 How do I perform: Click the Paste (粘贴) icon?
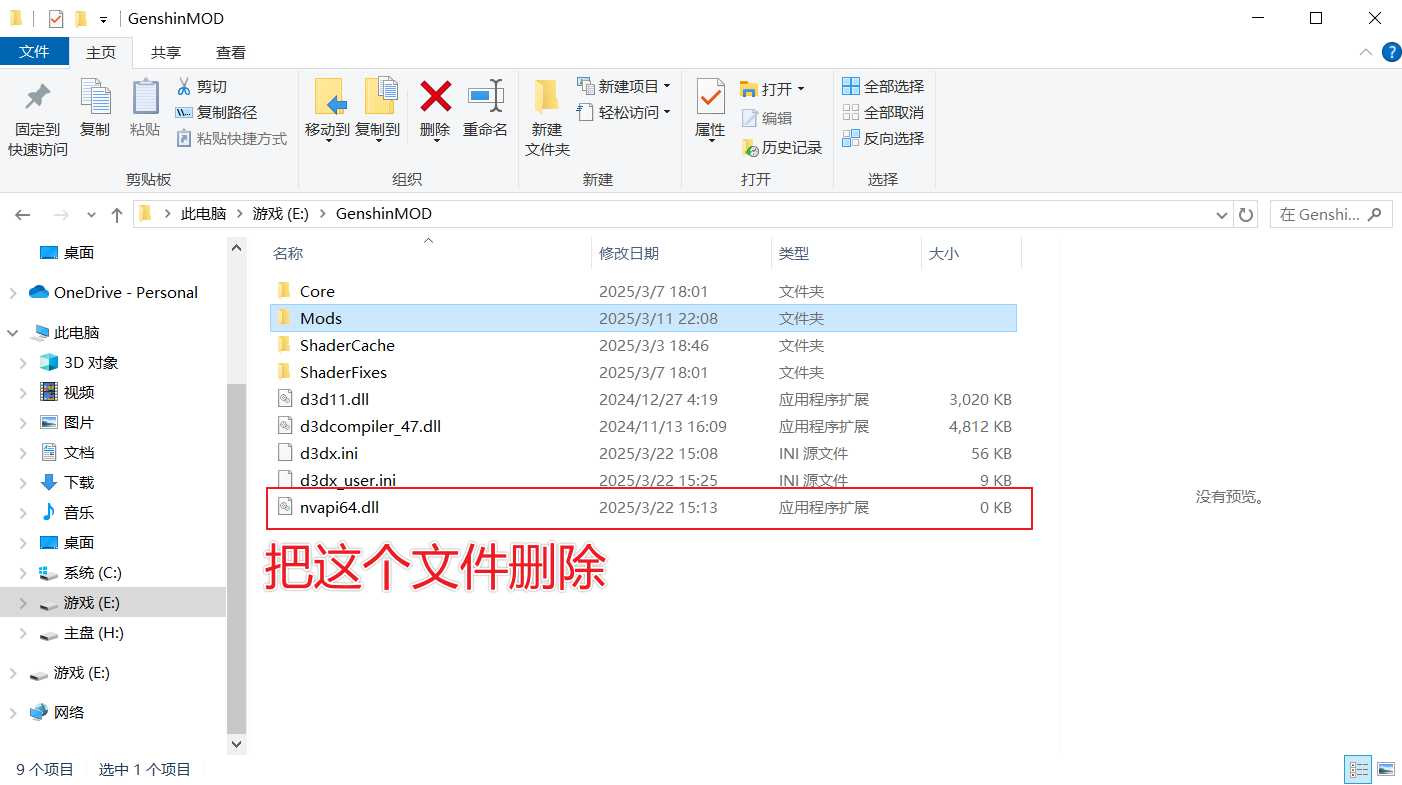144,110
